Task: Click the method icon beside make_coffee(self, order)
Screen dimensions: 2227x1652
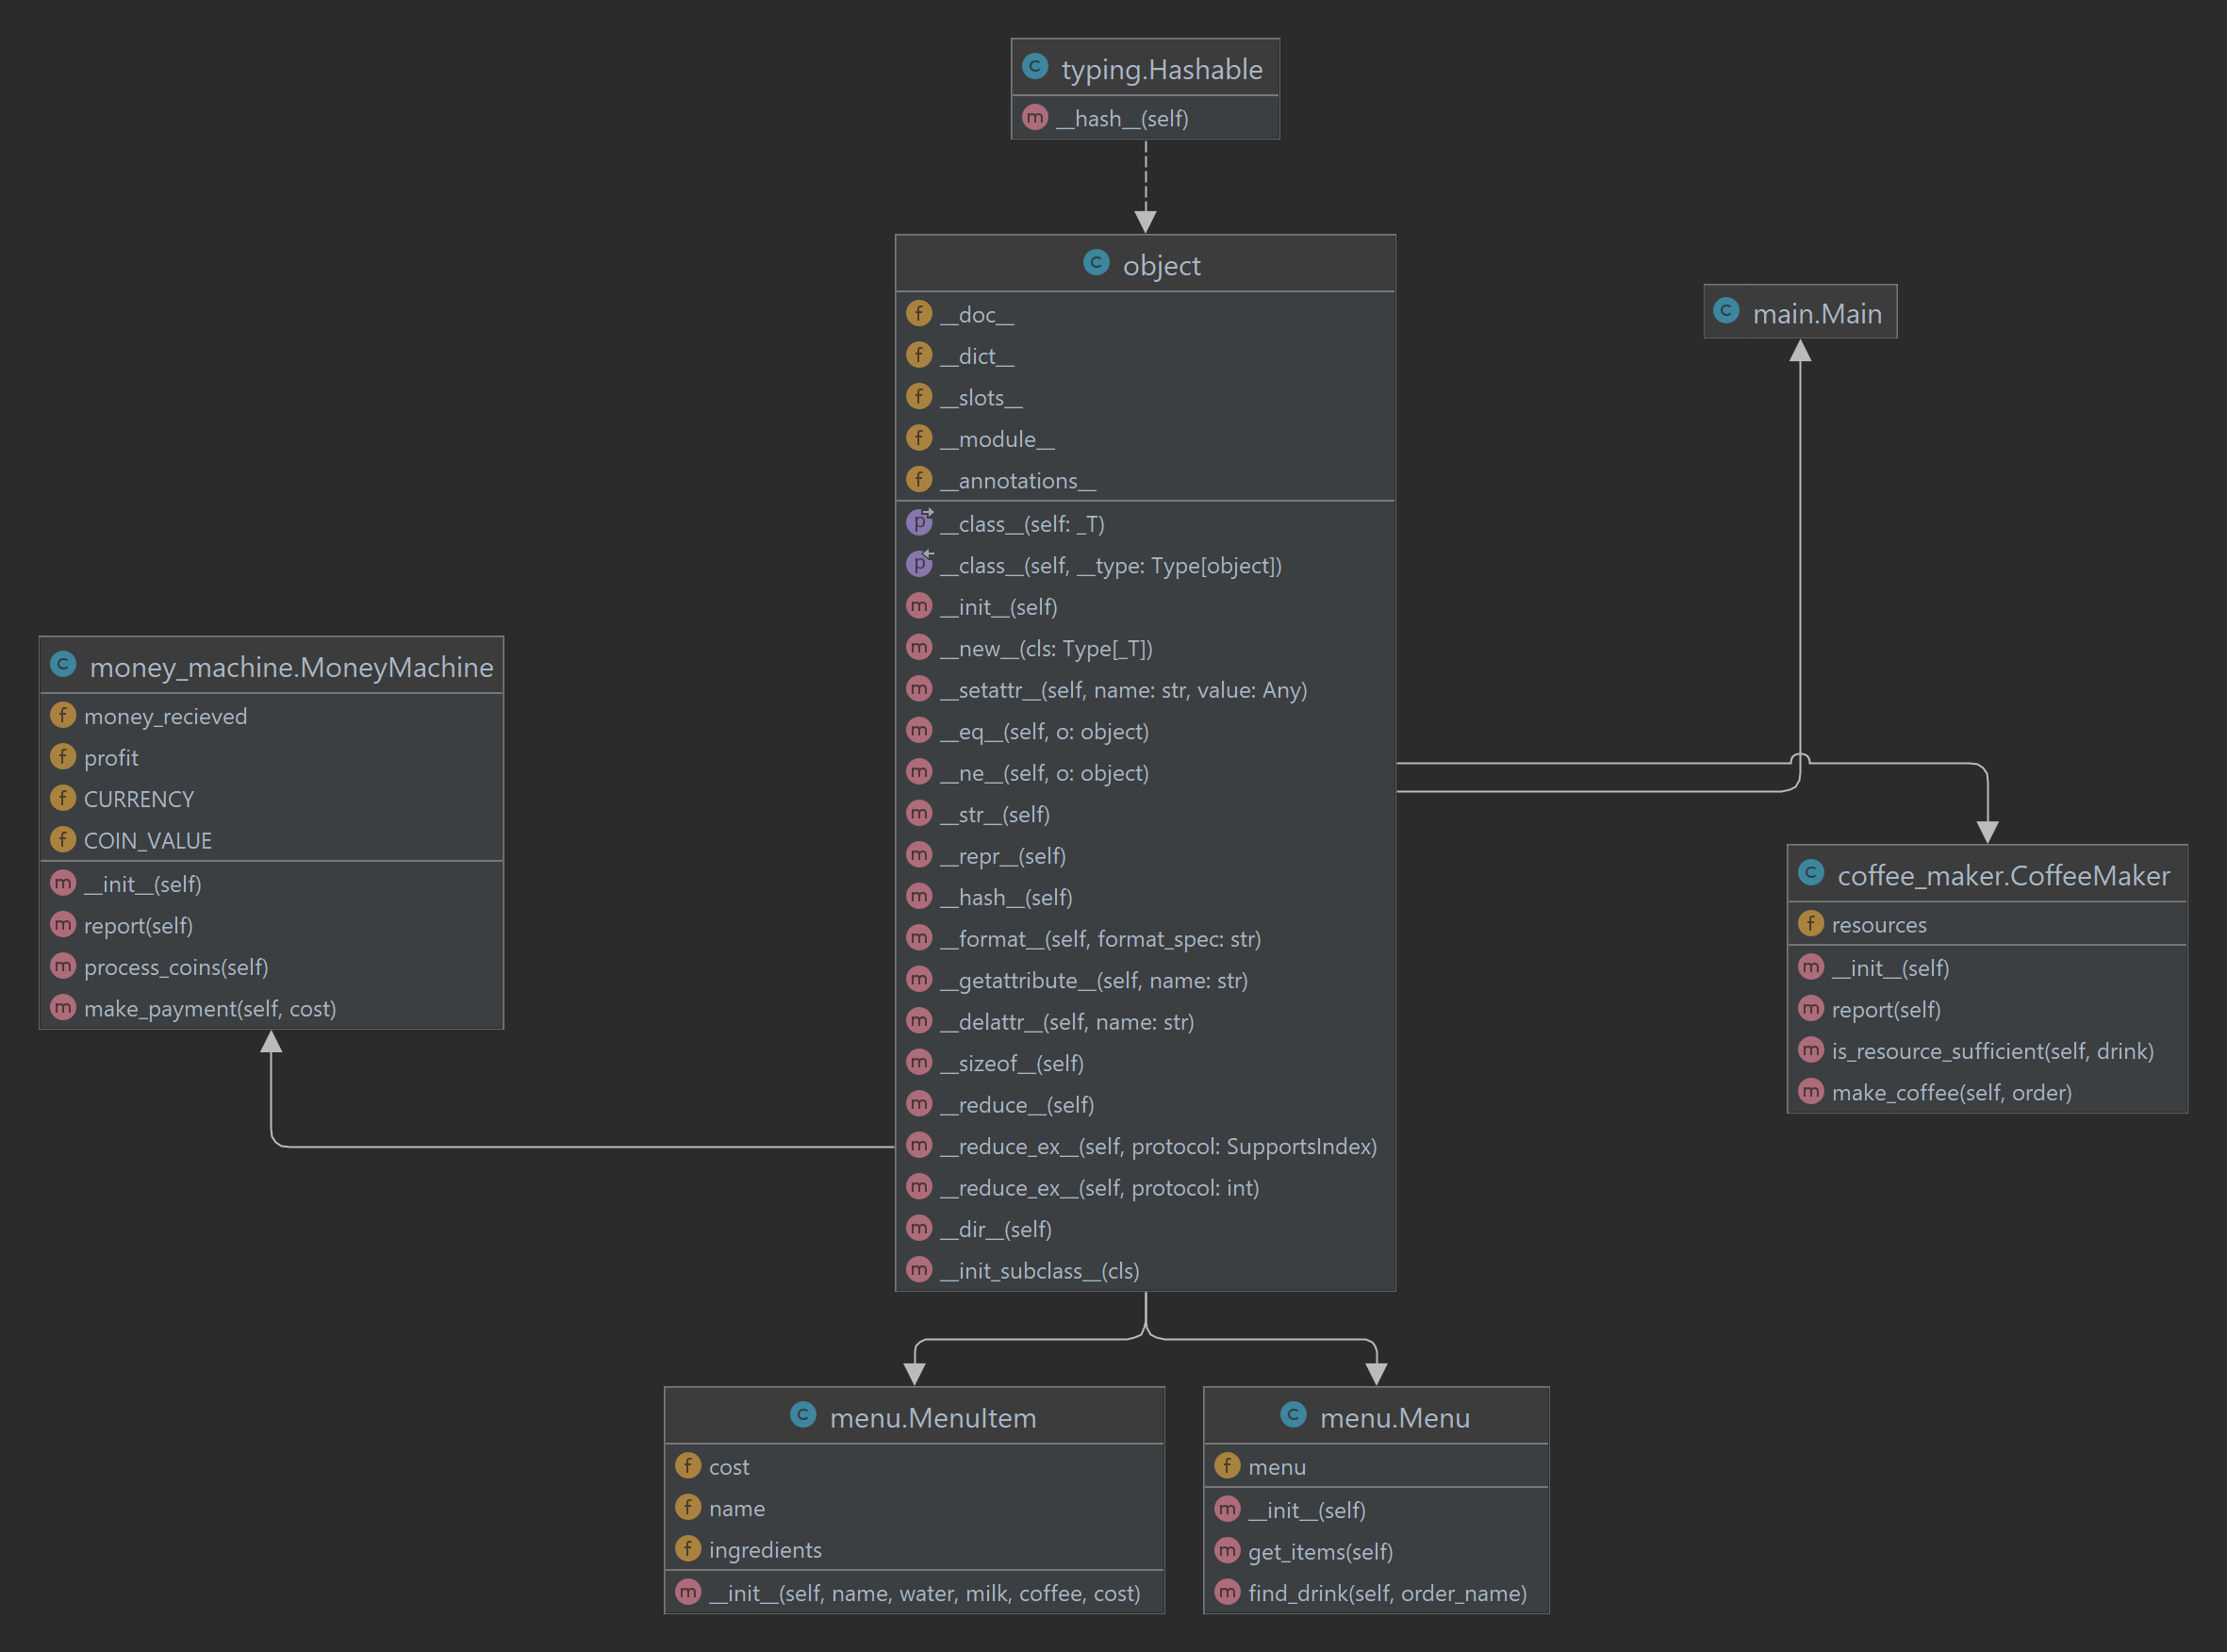Action: [x=1810, y=1092]
